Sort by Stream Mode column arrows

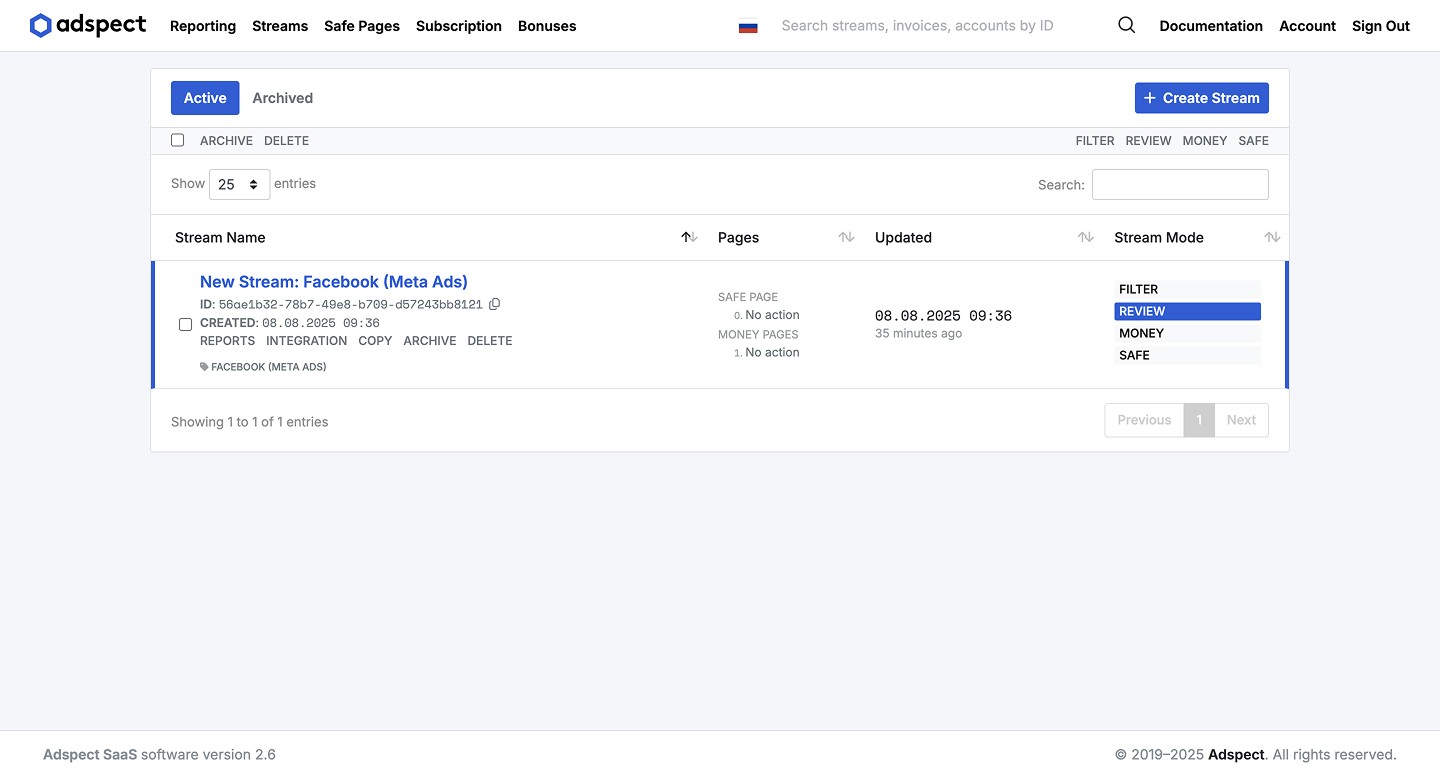point(1271,237)
